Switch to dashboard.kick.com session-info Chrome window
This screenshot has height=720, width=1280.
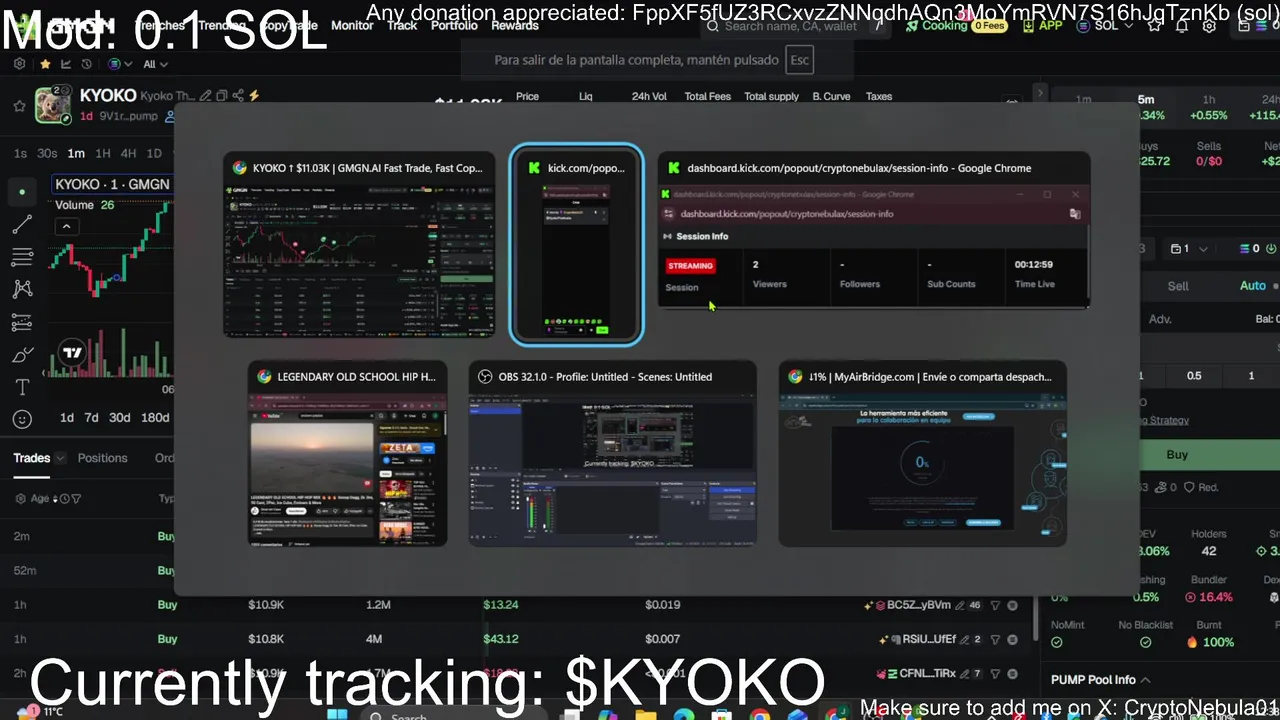pyautogui.click(x=873, y=230)
